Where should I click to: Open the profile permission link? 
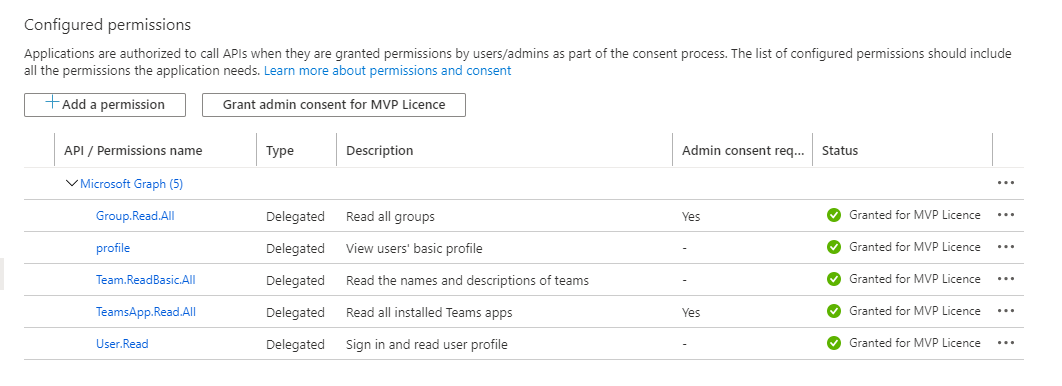[113, 248]
